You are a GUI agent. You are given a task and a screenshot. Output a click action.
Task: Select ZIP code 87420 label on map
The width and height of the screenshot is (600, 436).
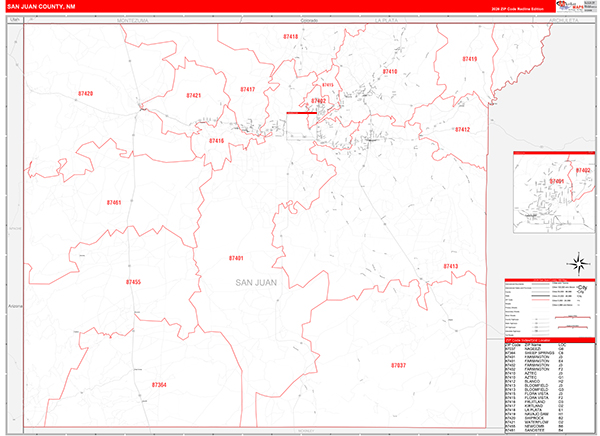85,94
